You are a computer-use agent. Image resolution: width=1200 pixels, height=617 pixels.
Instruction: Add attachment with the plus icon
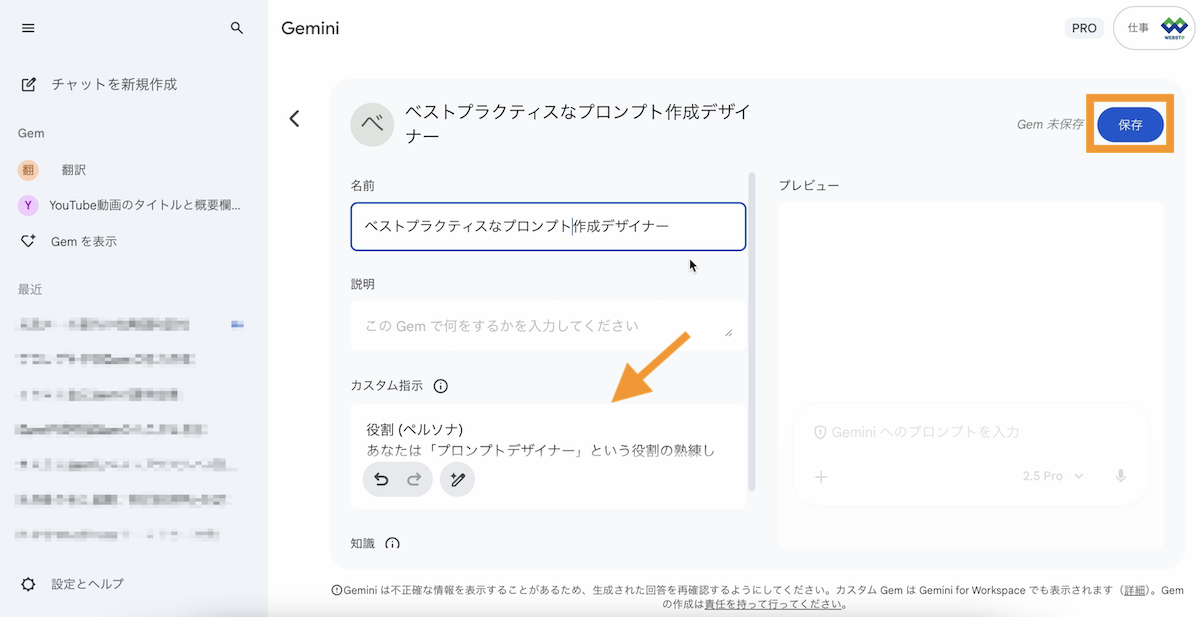(821, 477)
